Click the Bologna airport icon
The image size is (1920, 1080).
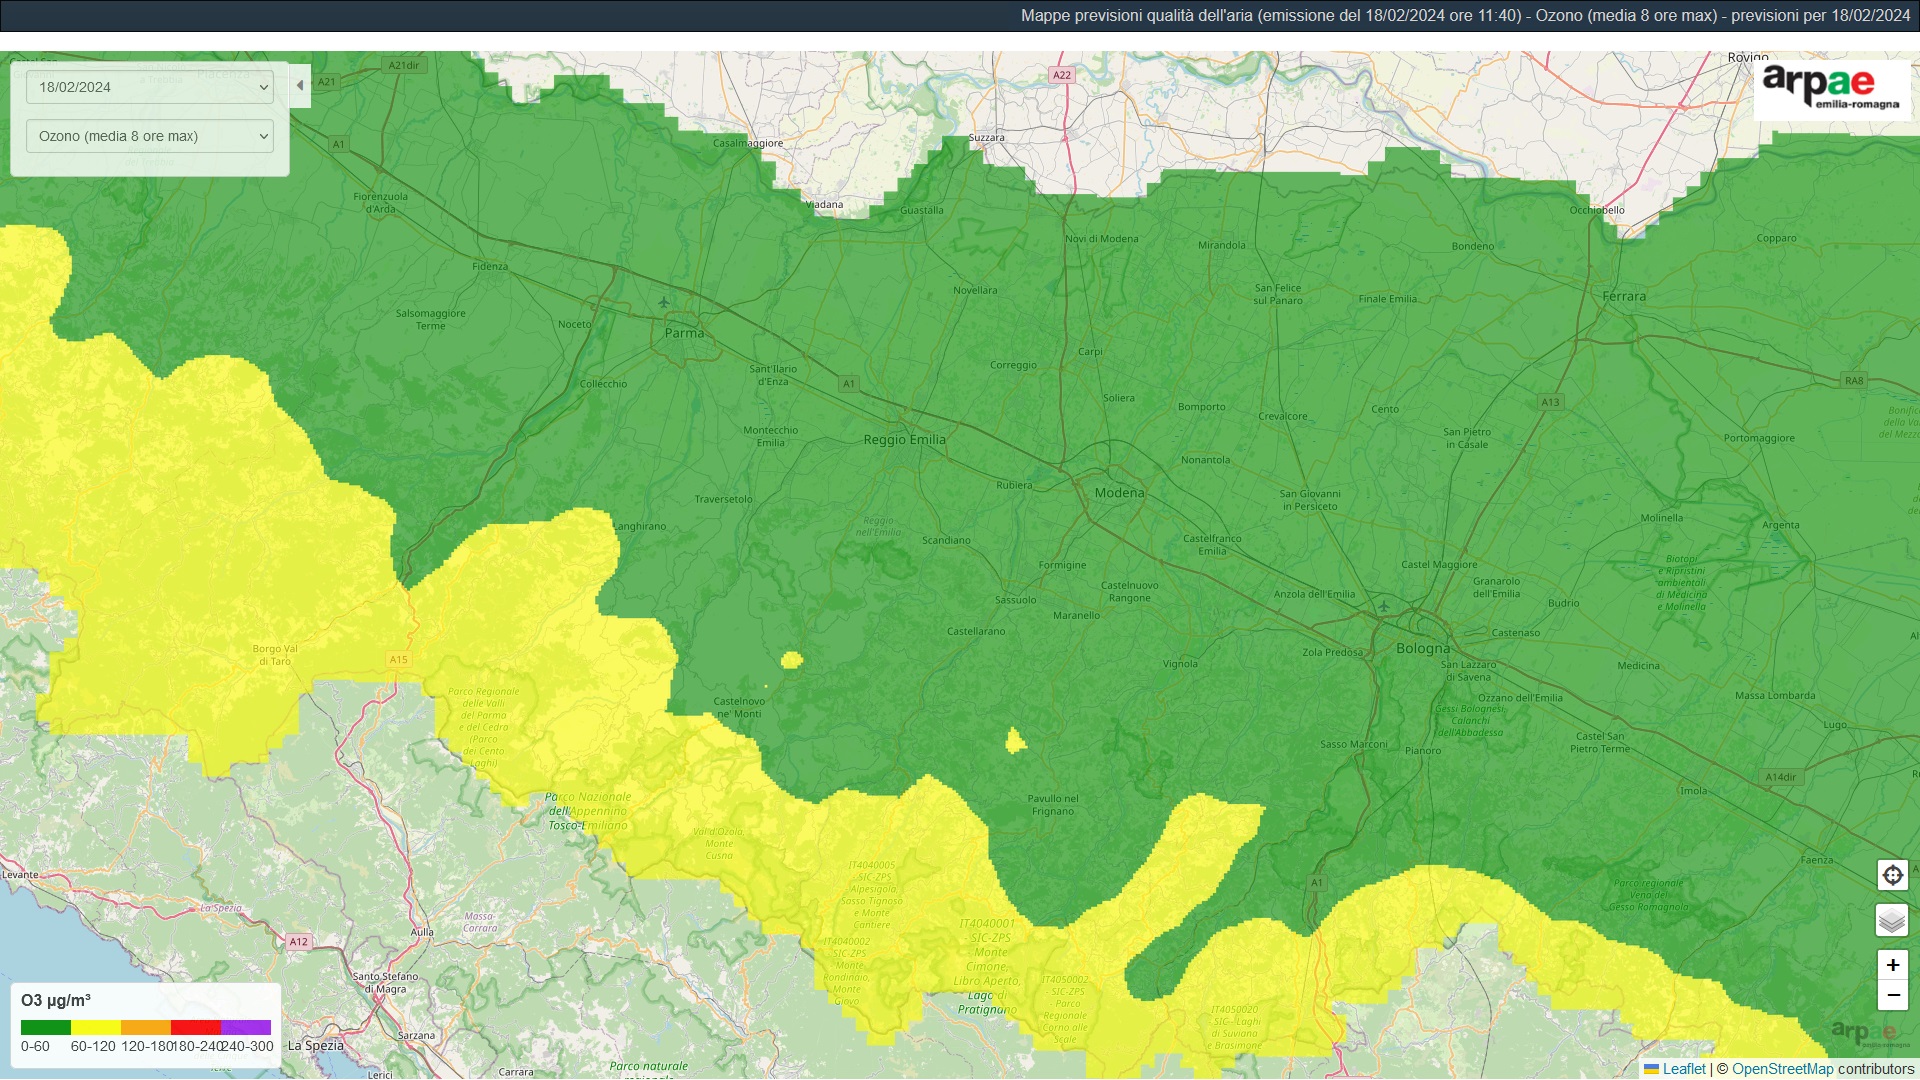(1384, 606)
